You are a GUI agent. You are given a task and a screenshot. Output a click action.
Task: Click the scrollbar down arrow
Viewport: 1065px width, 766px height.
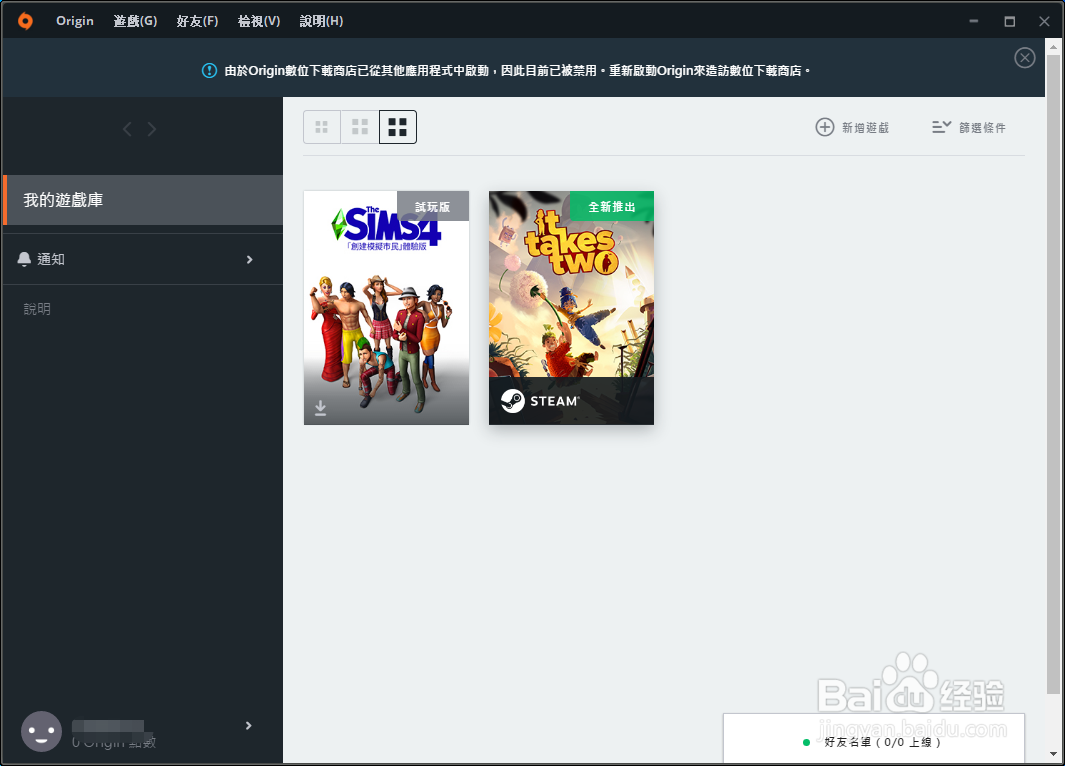[x=1053, y=754]
